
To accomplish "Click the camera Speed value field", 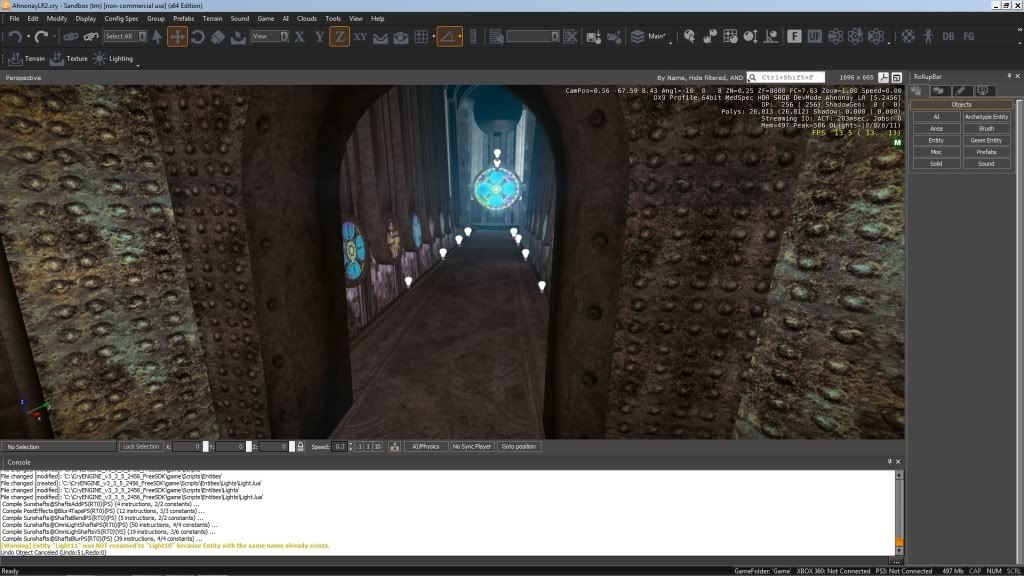I will [339, 447].
